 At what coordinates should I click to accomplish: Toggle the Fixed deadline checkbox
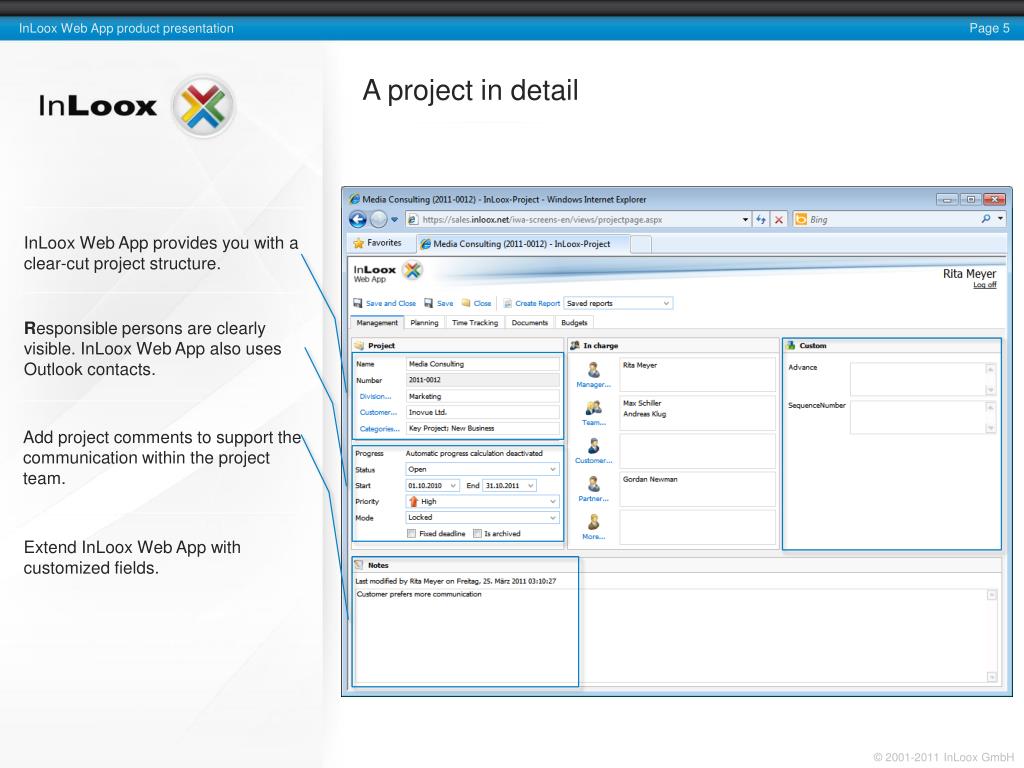click(411, 534)
